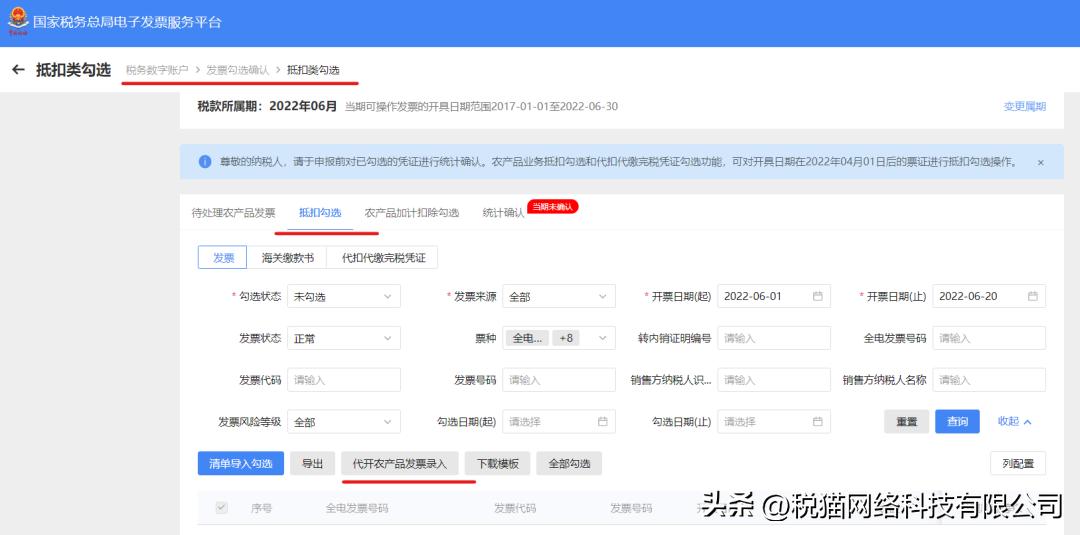This screenshot has width=1080, height=535.
Task: Click 国家税务总局电子发票服务平台 title
Action: point(127,21)
